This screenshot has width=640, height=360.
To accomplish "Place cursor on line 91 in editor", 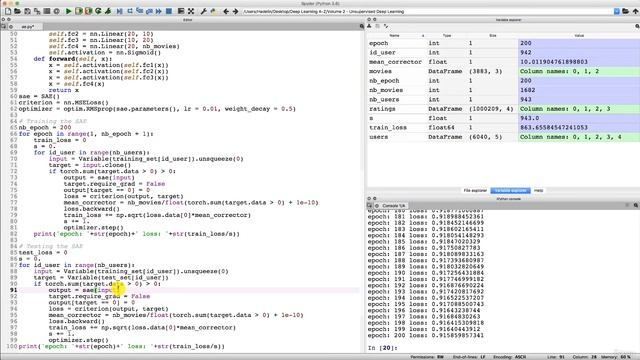I will pos(189,290).
